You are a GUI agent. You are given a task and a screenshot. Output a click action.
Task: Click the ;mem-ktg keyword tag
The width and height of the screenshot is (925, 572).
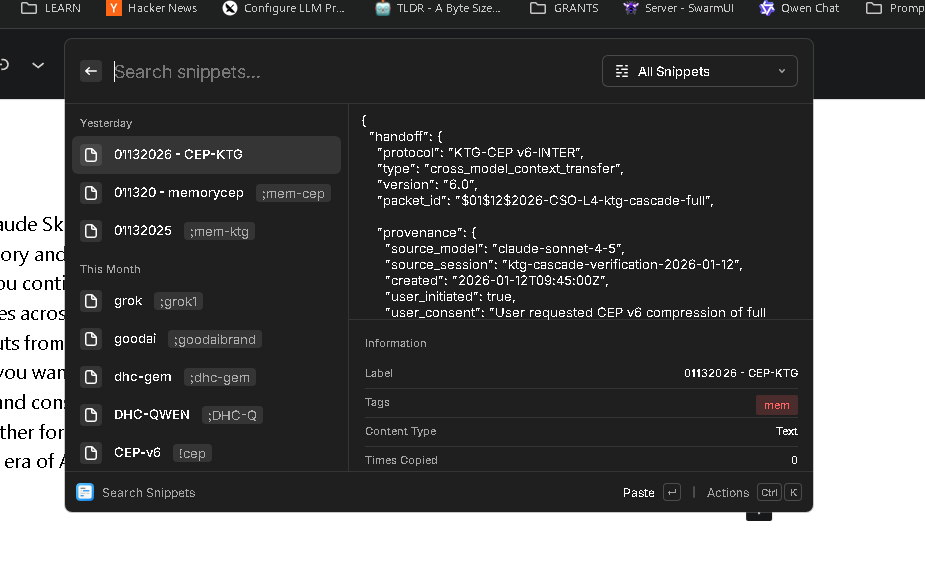(x=219, y=231)
